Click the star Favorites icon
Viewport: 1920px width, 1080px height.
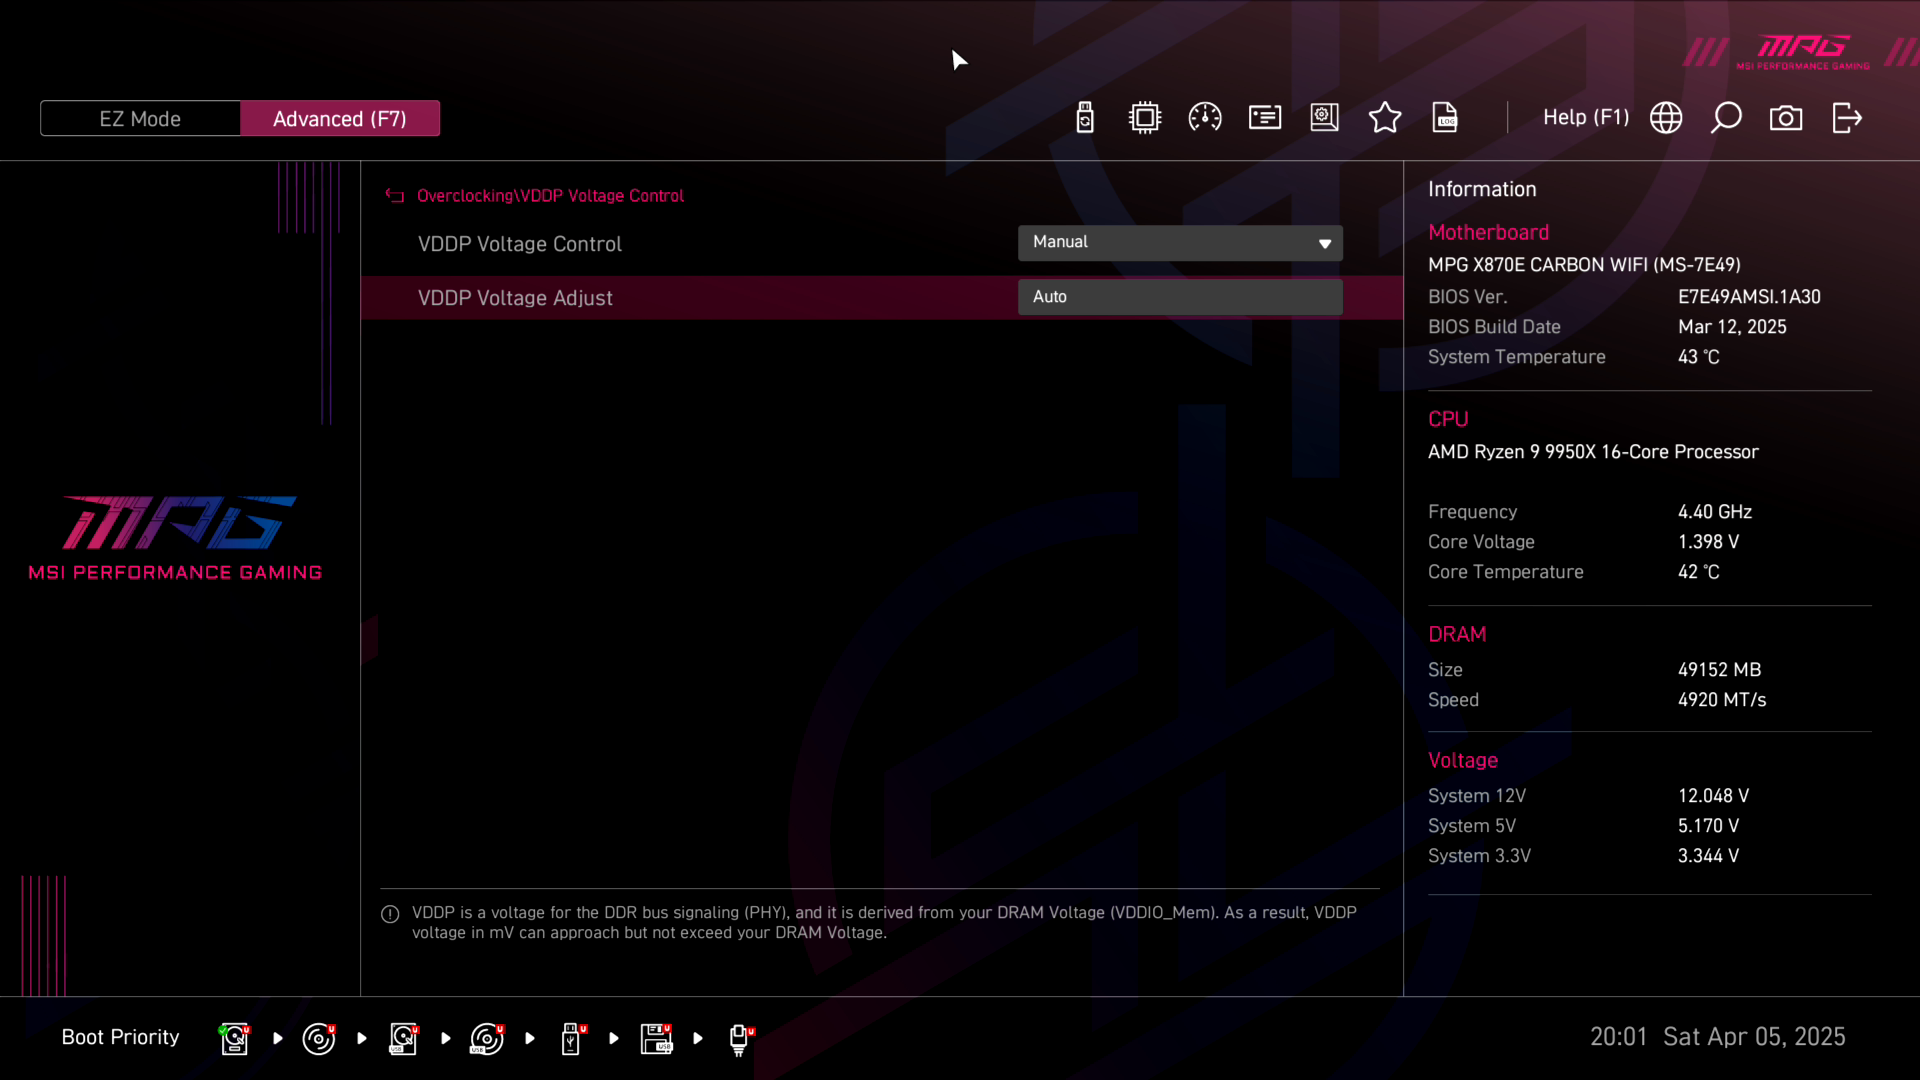pyautogui.click(x=1385, y=118)
